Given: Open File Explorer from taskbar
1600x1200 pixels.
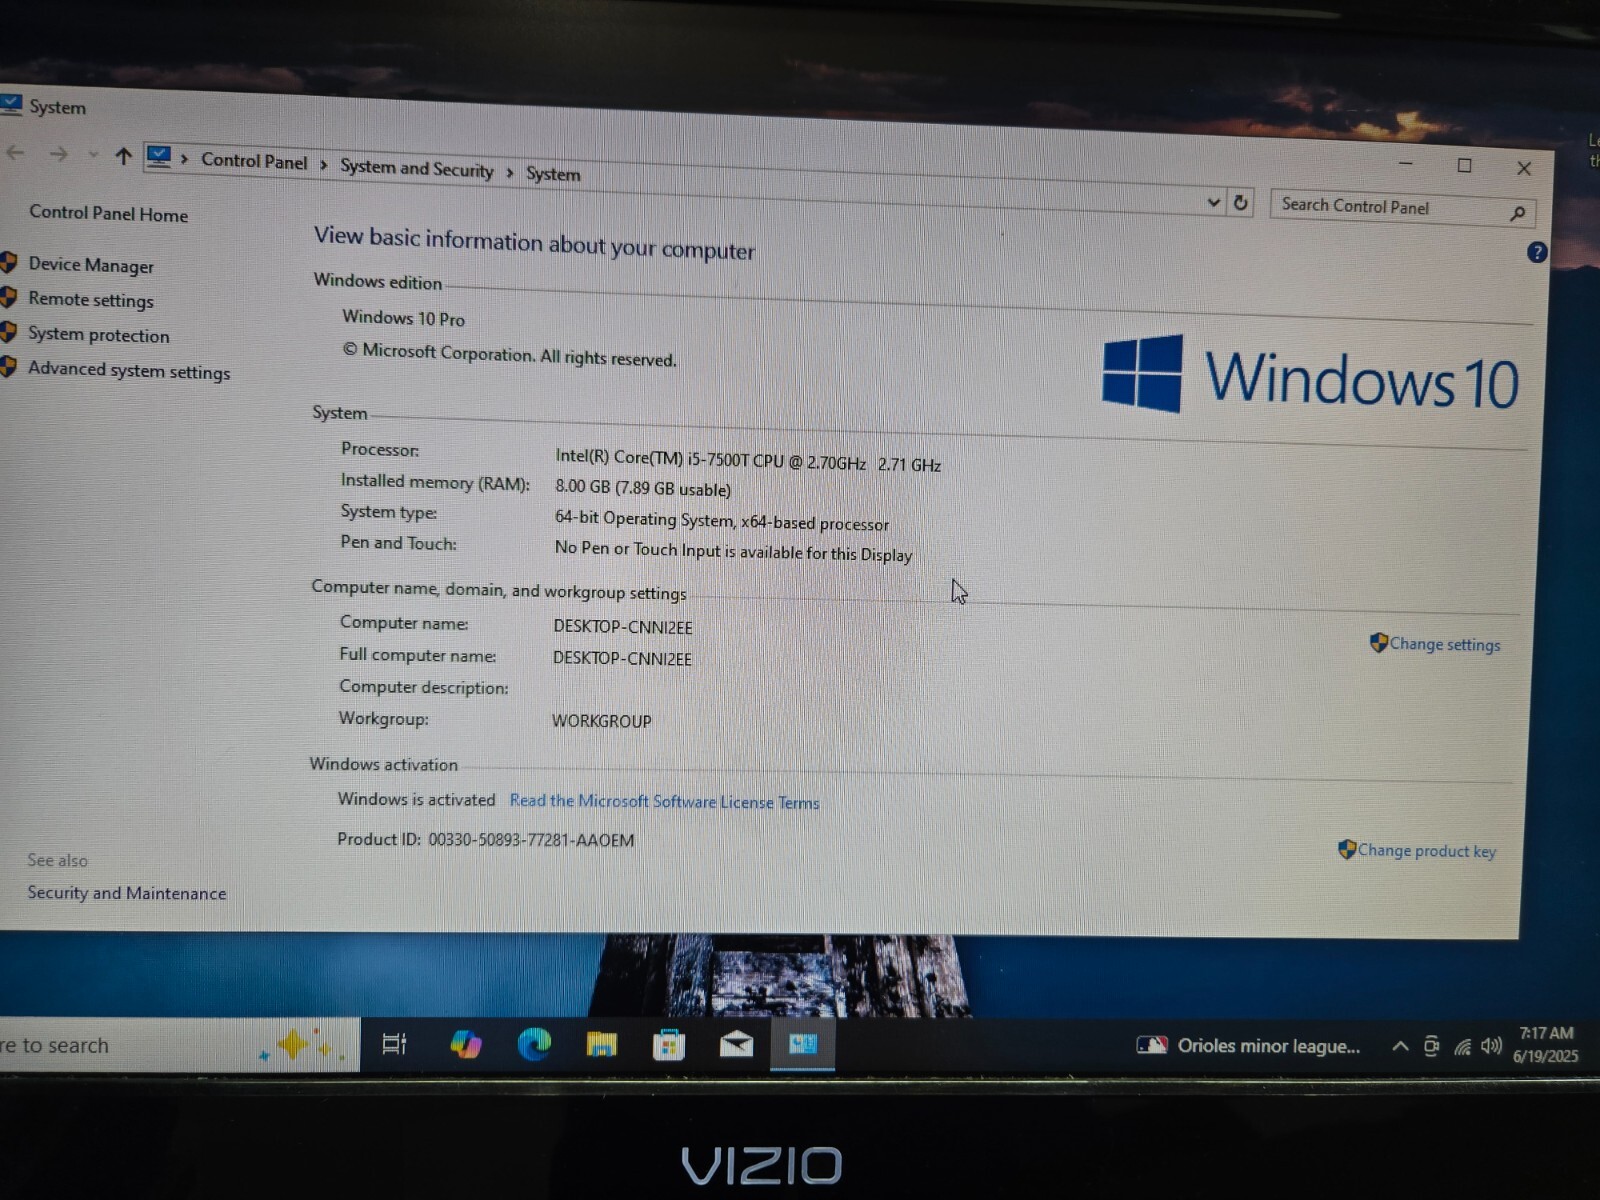Looking at the screenshot, I should pos(601,1045).
